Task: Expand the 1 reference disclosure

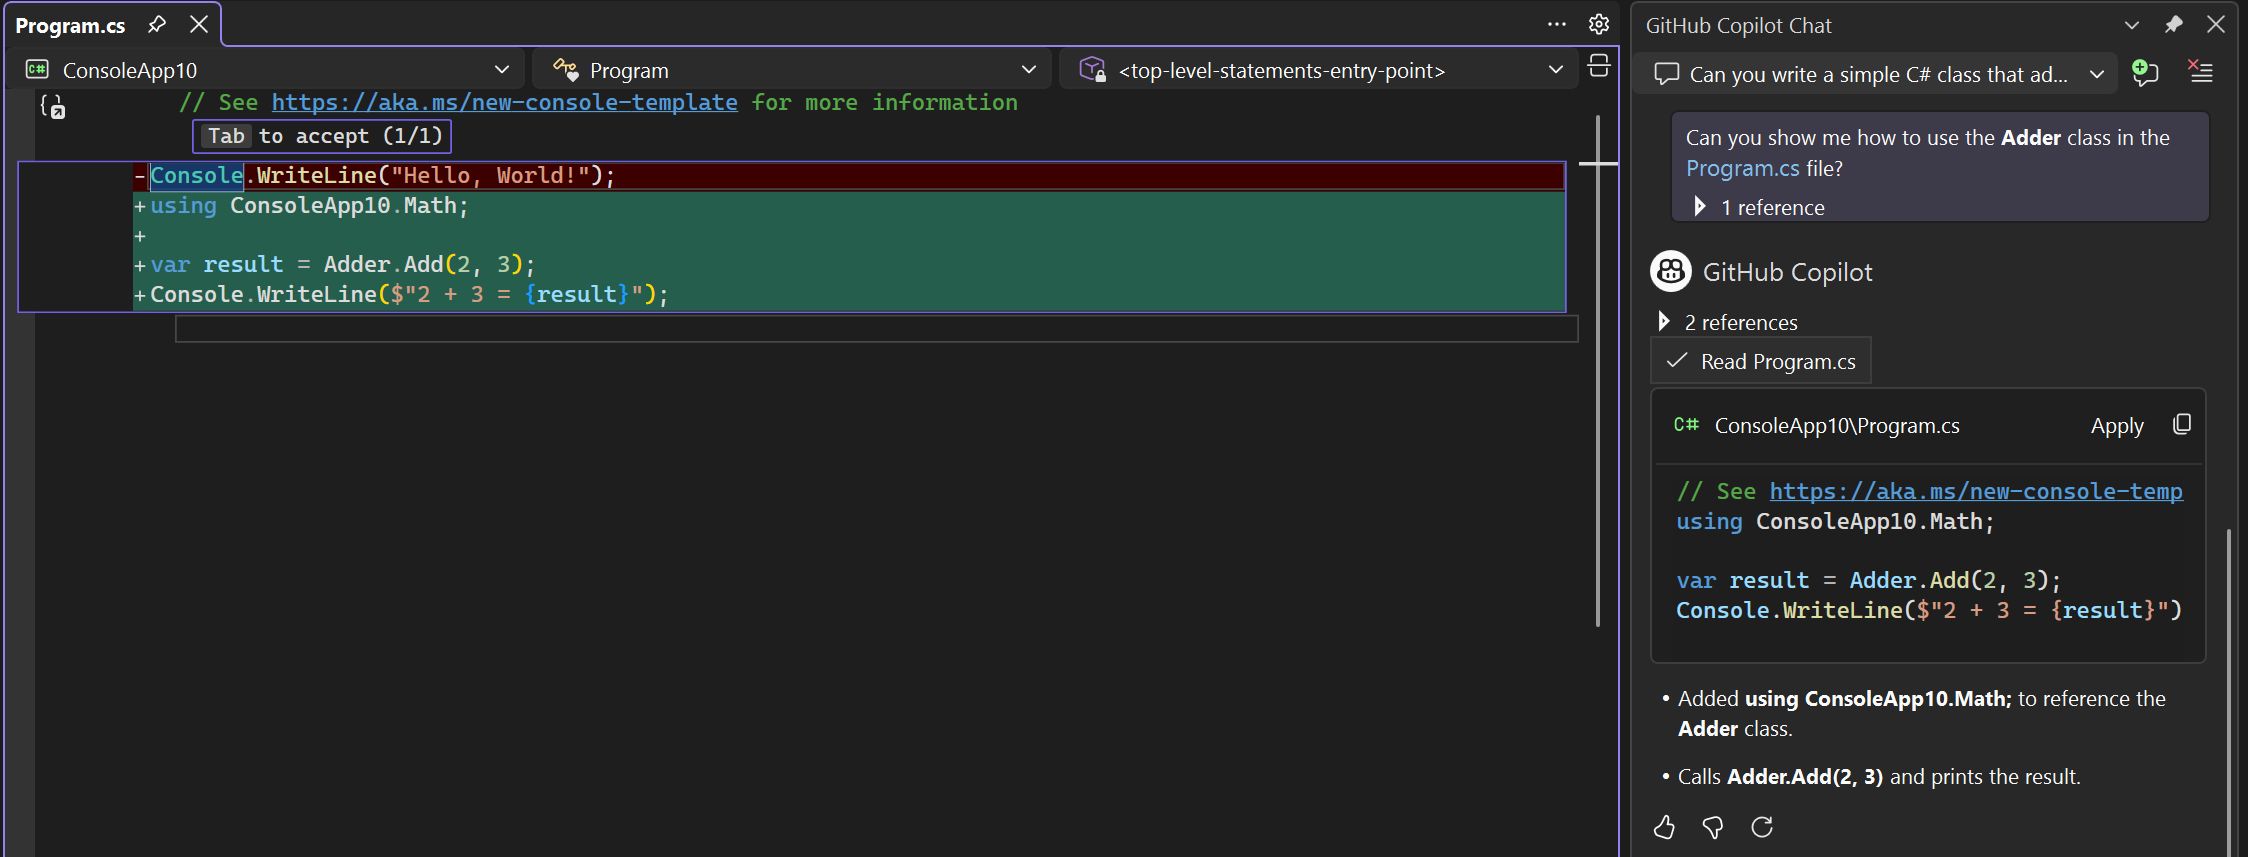Action: (x=1700, y=207)
